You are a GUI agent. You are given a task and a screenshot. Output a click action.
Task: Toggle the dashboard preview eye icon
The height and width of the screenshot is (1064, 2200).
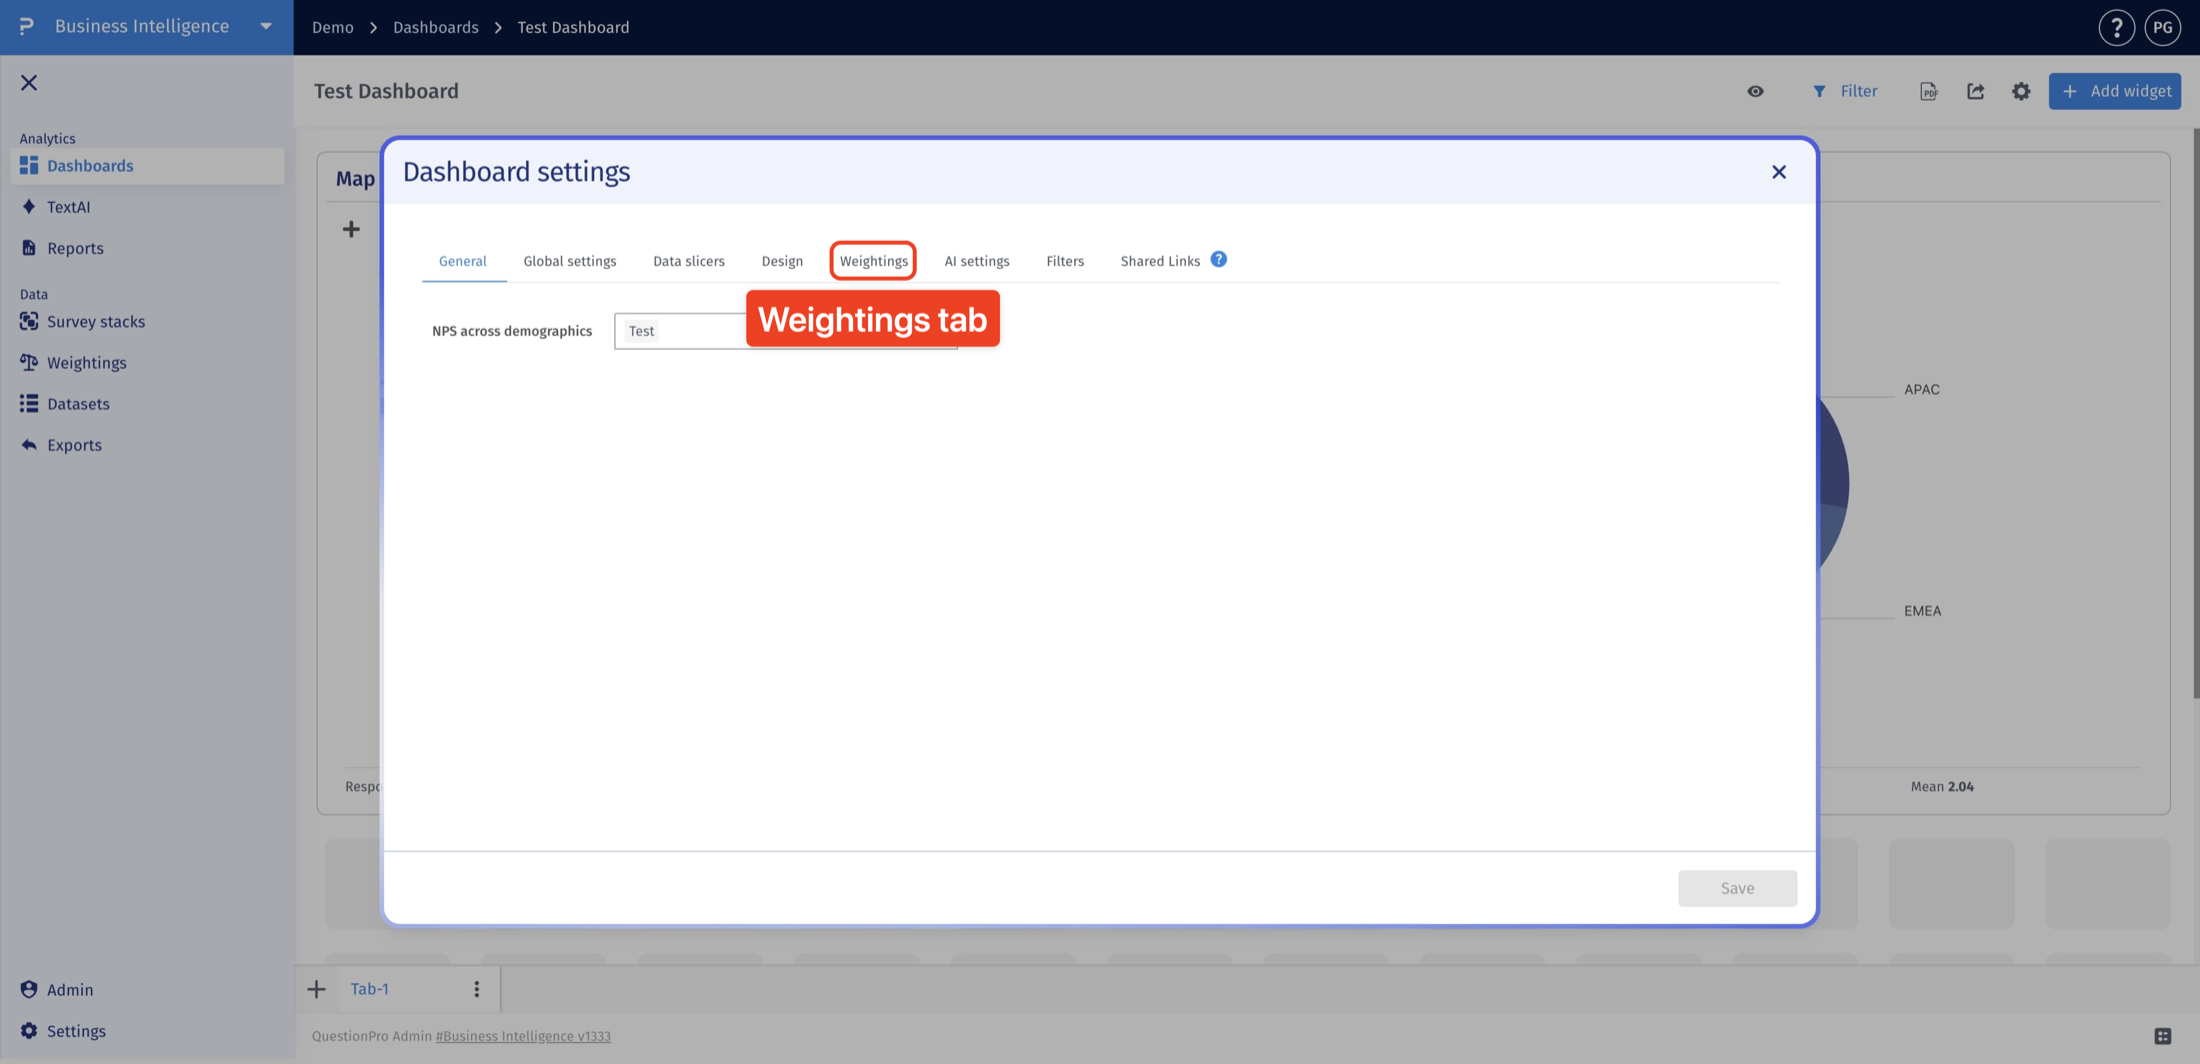[1755, 91]
